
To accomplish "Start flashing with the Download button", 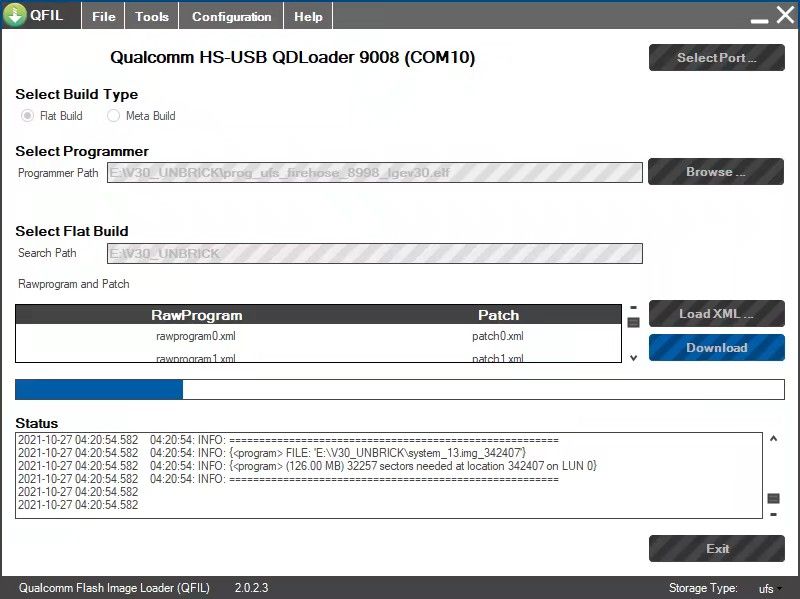I will pyautogui.click(x=716, y=347).
